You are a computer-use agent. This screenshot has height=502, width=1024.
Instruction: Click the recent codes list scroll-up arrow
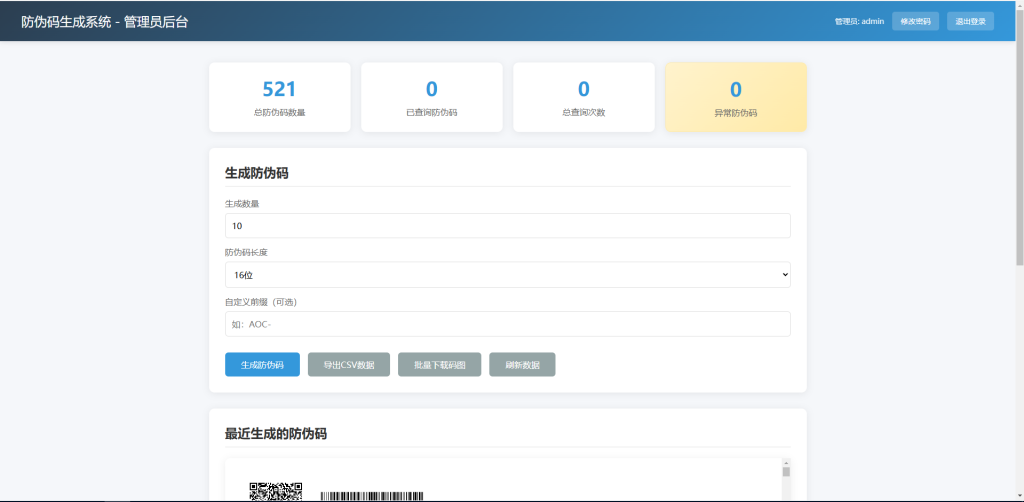(x=786, y=462)
